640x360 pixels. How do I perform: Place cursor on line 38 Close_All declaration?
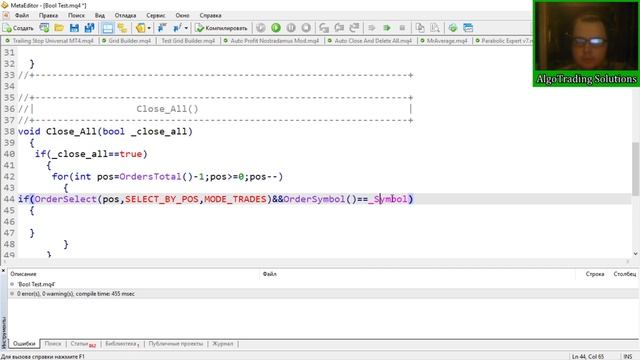(x=105, y=131)
